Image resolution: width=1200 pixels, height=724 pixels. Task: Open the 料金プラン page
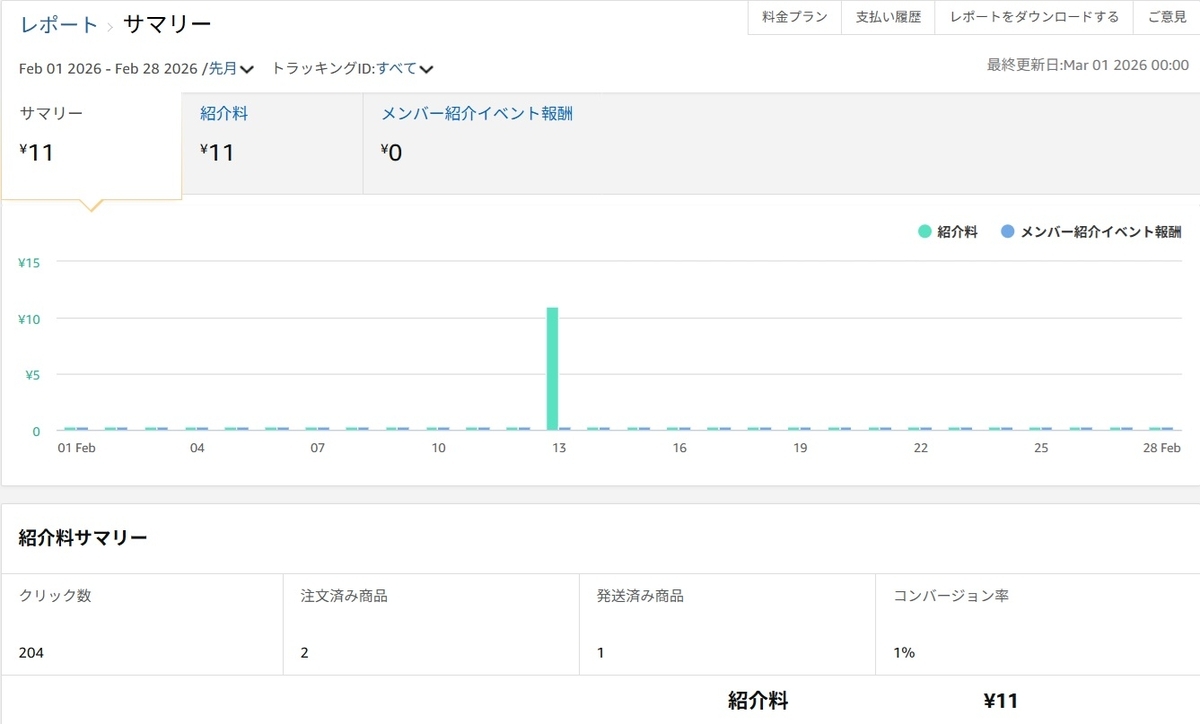(795, 18)
